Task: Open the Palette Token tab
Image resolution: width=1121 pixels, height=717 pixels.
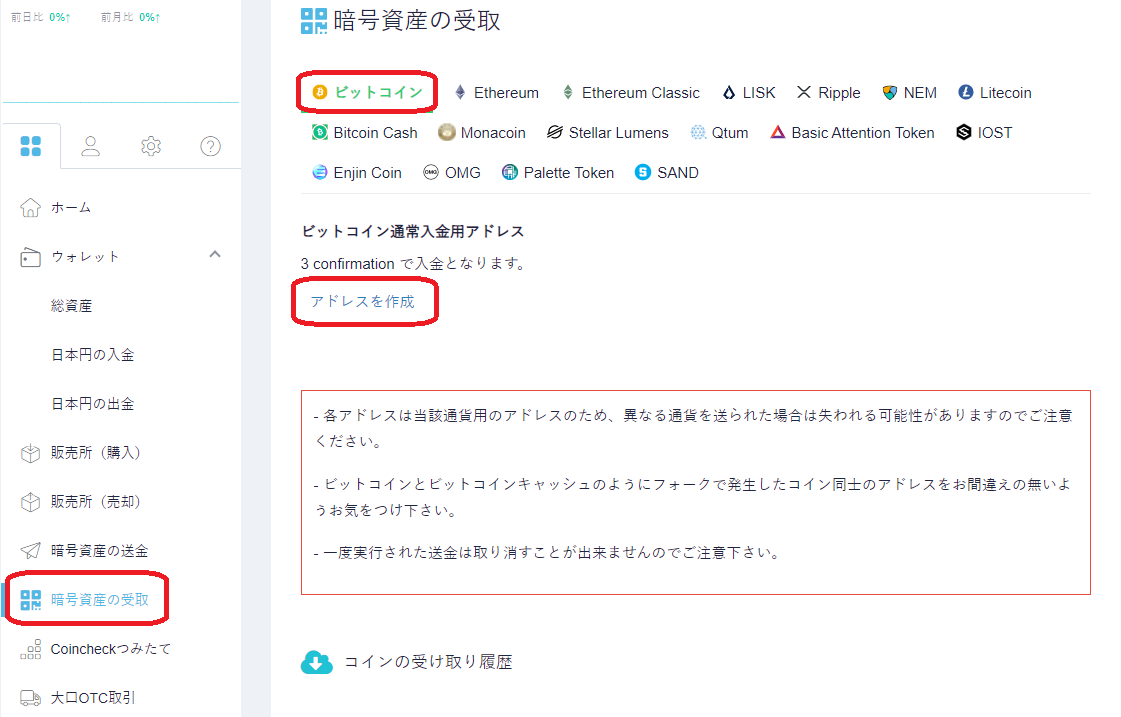Action: point(558,173)
